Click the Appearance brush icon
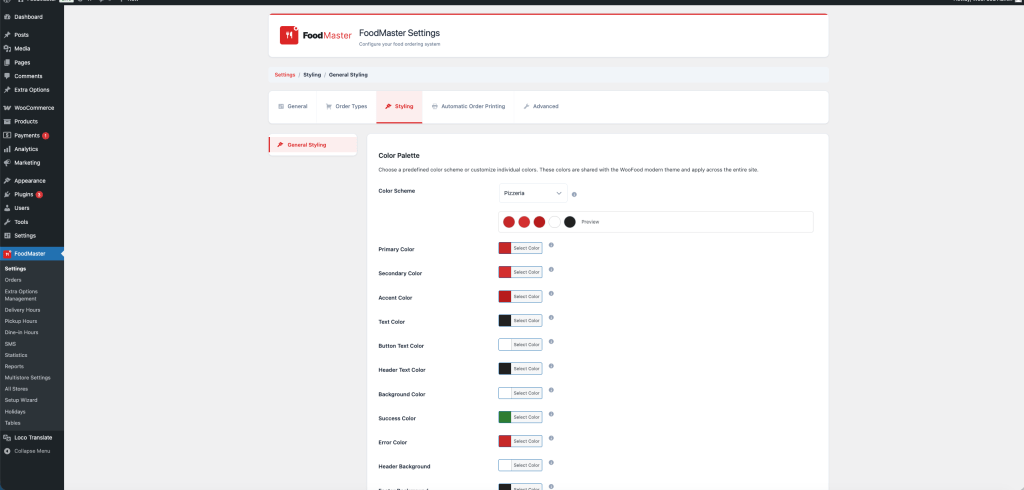 (x=7, y=181)
